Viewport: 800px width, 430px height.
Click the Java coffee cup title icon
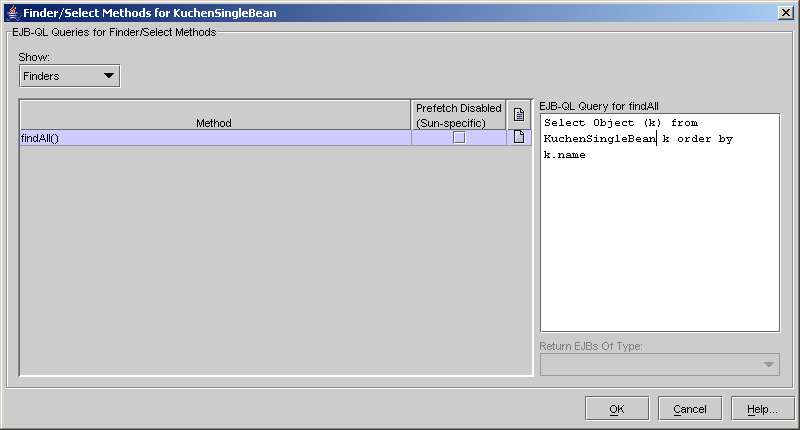[11, 12]
